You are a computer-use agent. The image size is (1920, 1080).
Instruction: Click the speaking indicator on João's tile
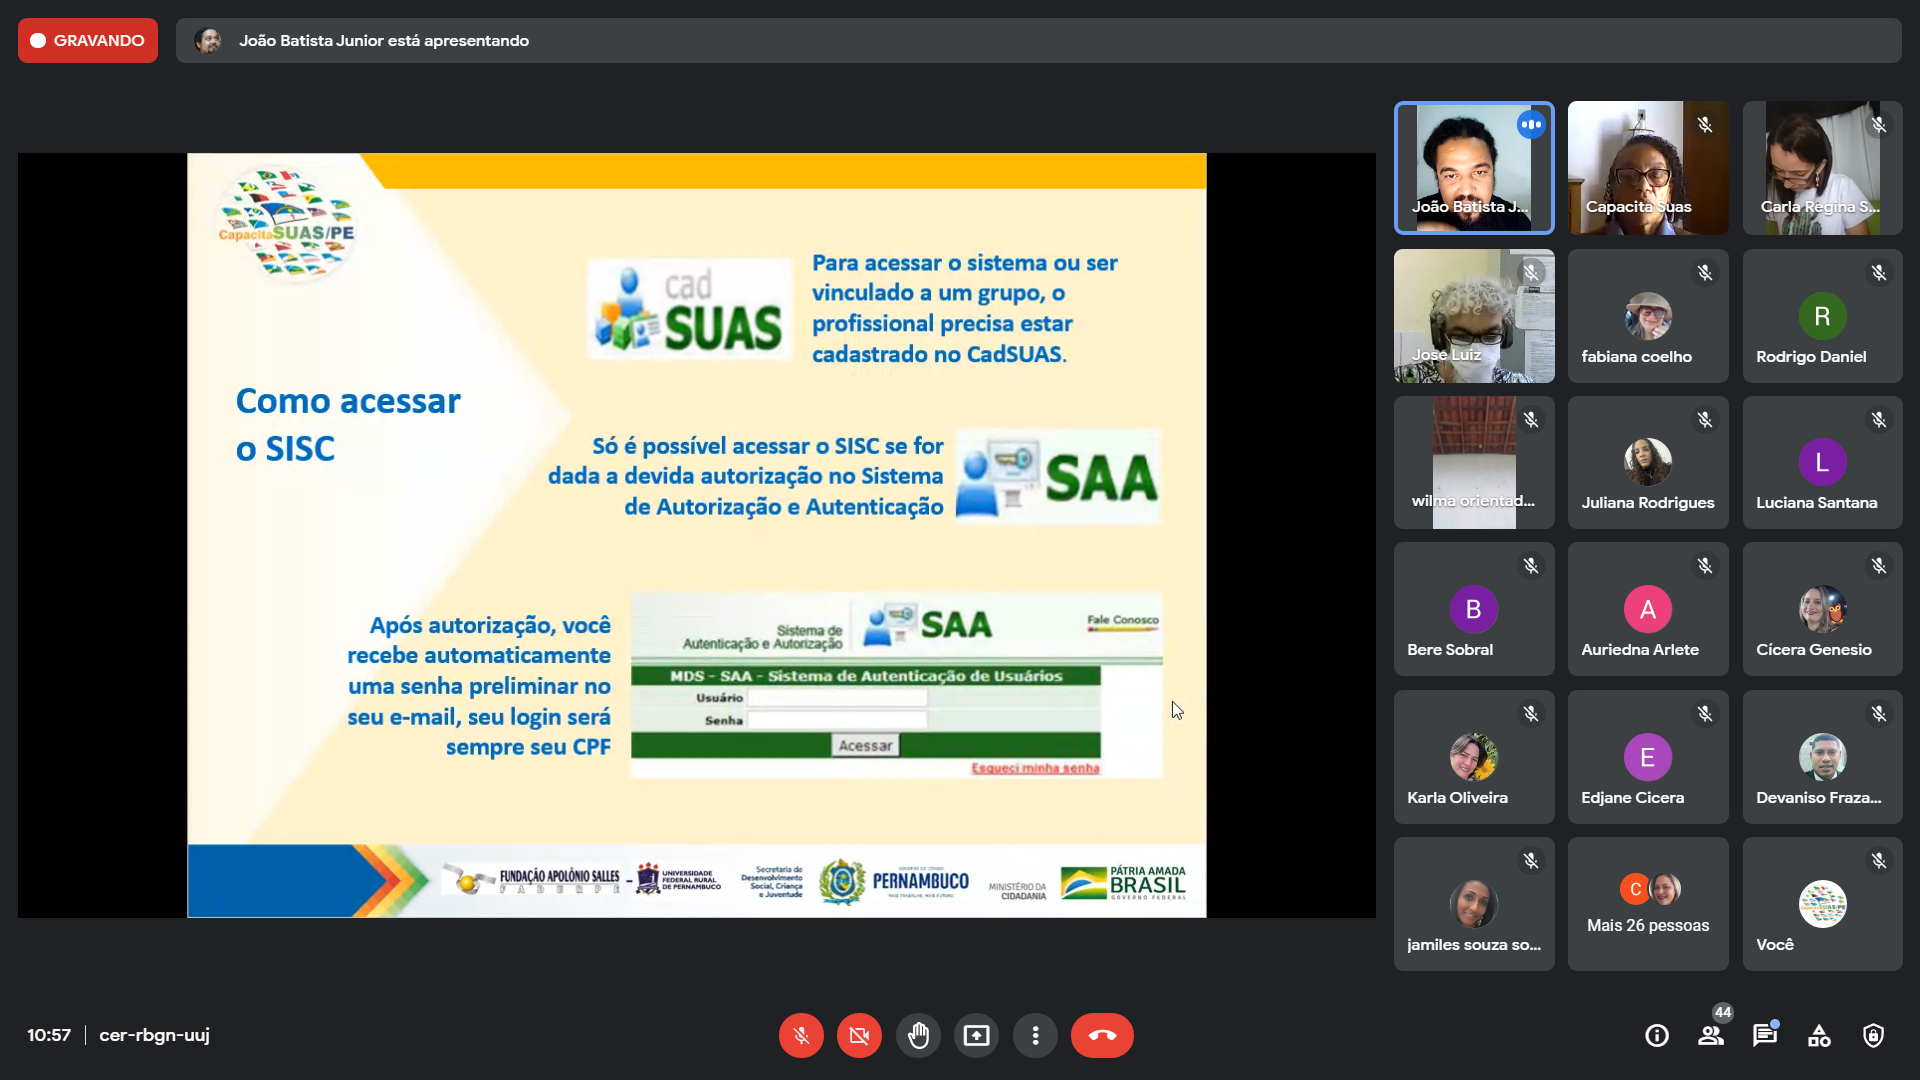[x=1530, y=125]
